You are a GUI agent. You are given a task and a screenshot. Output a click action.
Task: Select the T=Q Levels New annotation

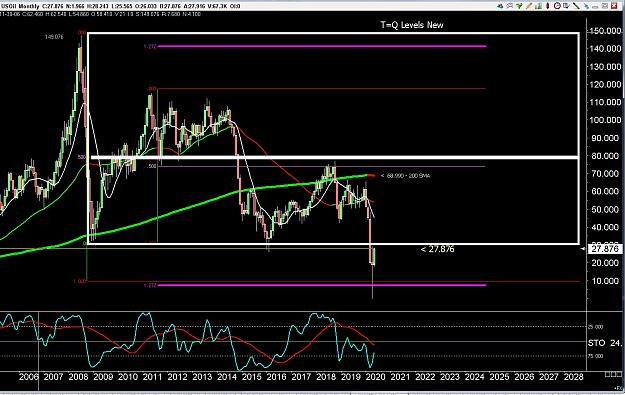tap(412, 25)
